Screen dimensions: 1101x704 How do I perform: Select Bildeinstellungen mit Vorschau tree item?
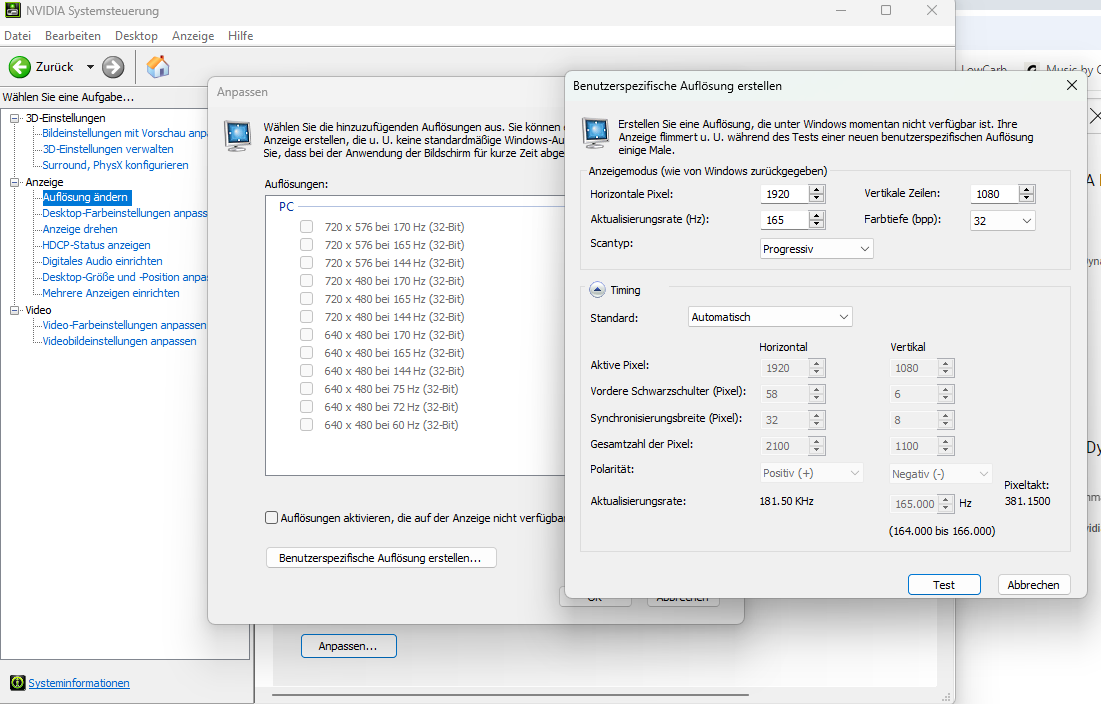124,133
